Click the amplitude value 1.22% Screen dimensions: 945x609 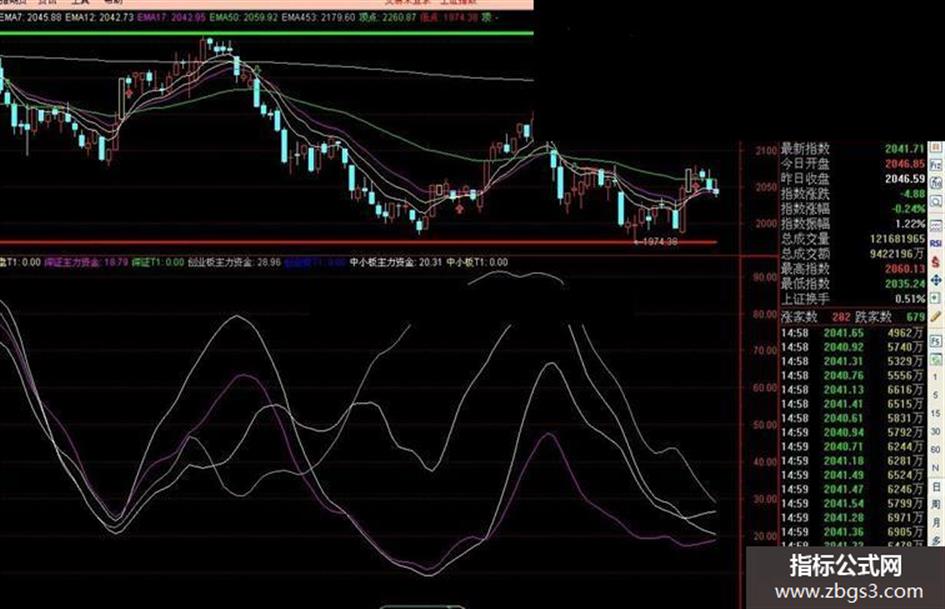pyautogui.click(x=910, y=224)
